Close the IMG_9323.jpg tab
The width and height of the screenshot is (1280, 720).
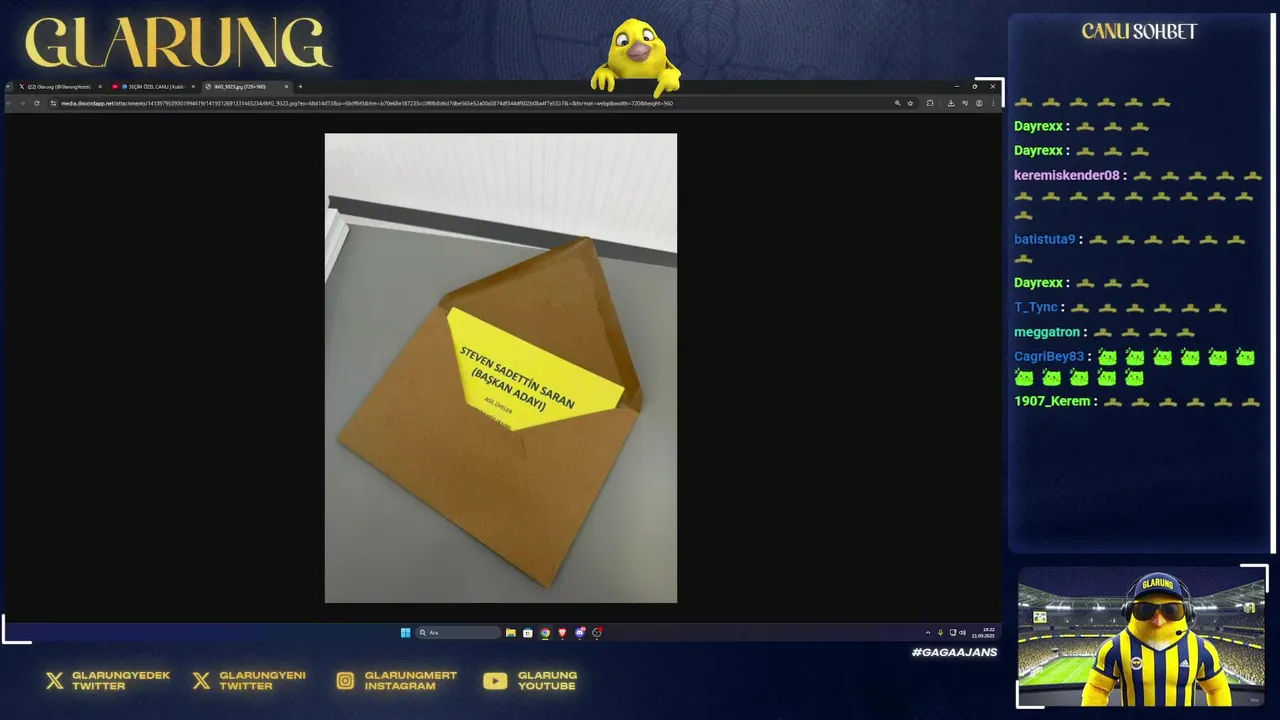click(286, 87)
